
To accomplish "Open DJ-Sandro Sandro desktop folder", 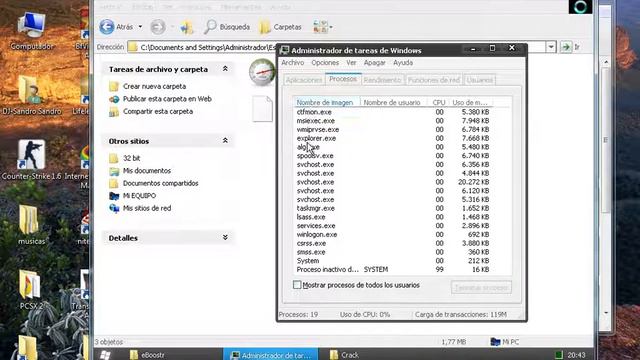I will [x=32, y=95].
